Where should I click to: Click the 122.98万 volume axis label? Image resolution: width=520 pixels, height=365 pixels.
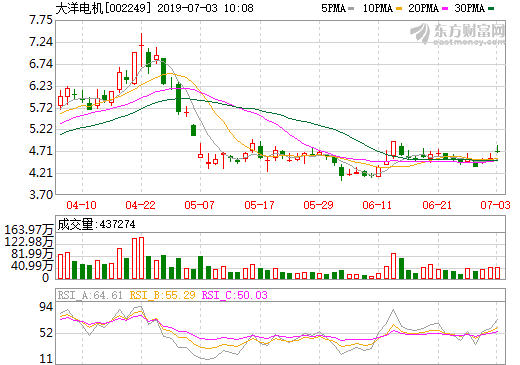tap(29, 242)
